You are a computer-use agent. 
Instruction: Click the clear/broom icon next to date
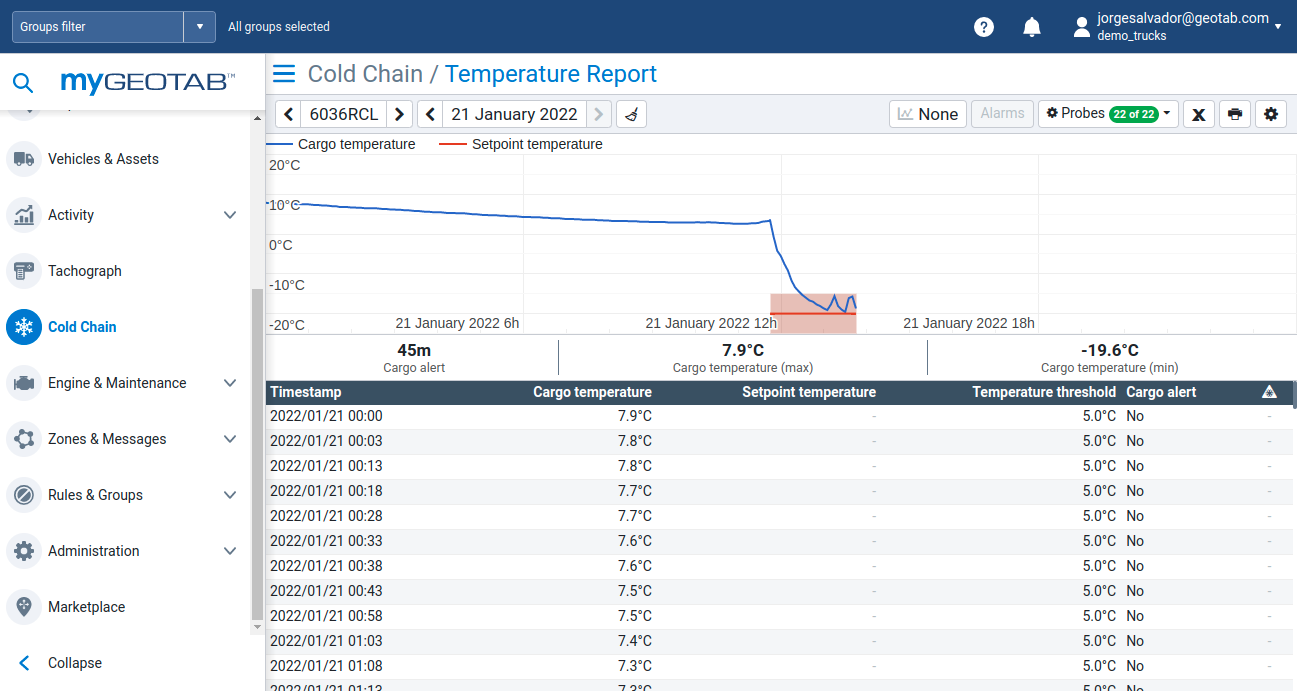(x=630, y=114)
